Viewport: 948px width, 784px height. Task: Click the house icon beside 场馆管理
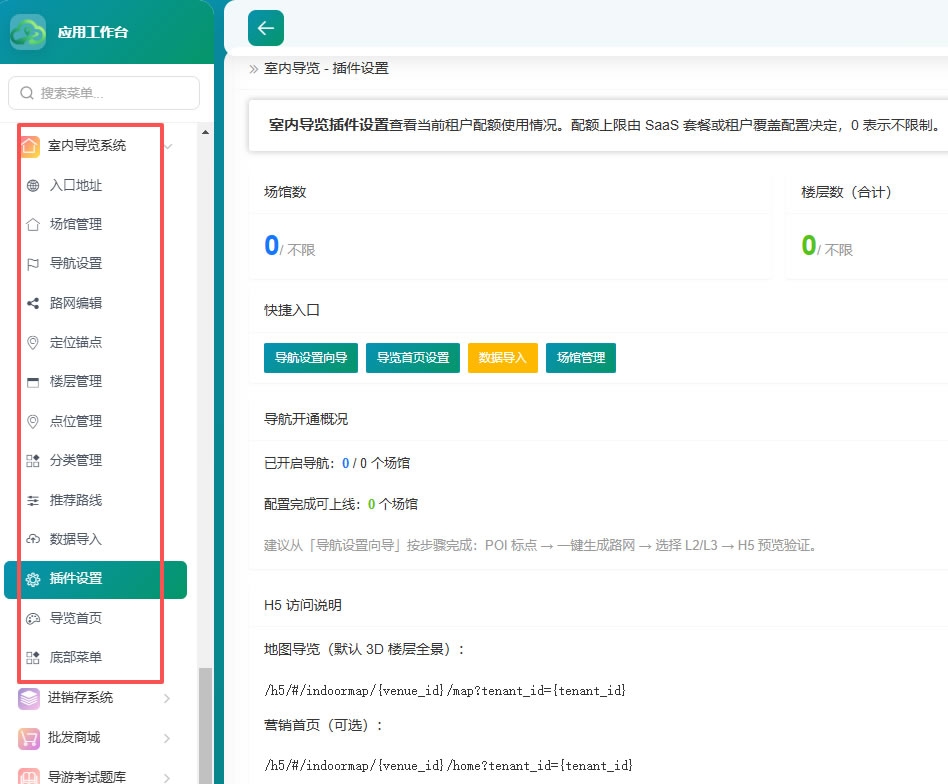click(33, 225)
